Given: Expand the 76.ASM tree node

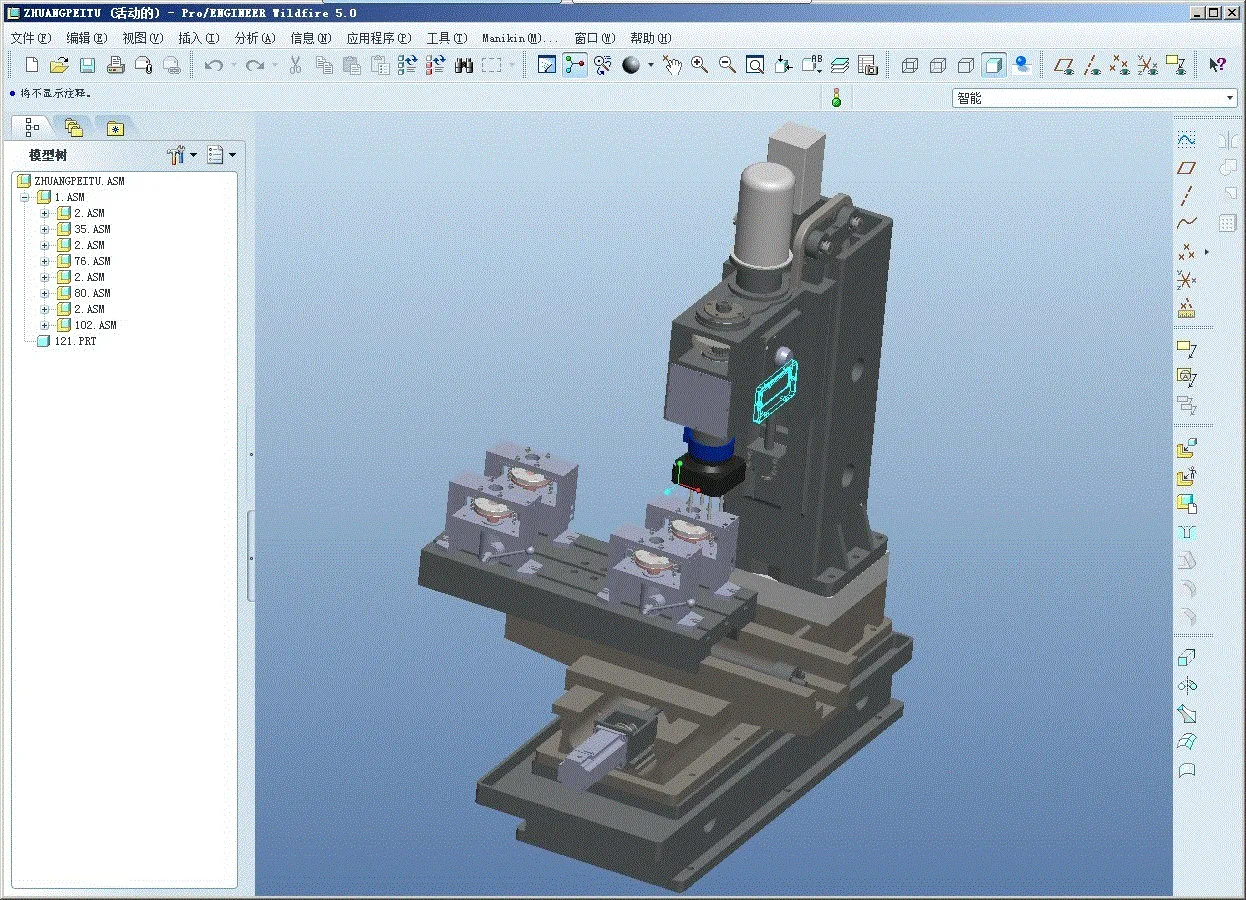Looking at the screenshot, I should [x=45, y=261].
